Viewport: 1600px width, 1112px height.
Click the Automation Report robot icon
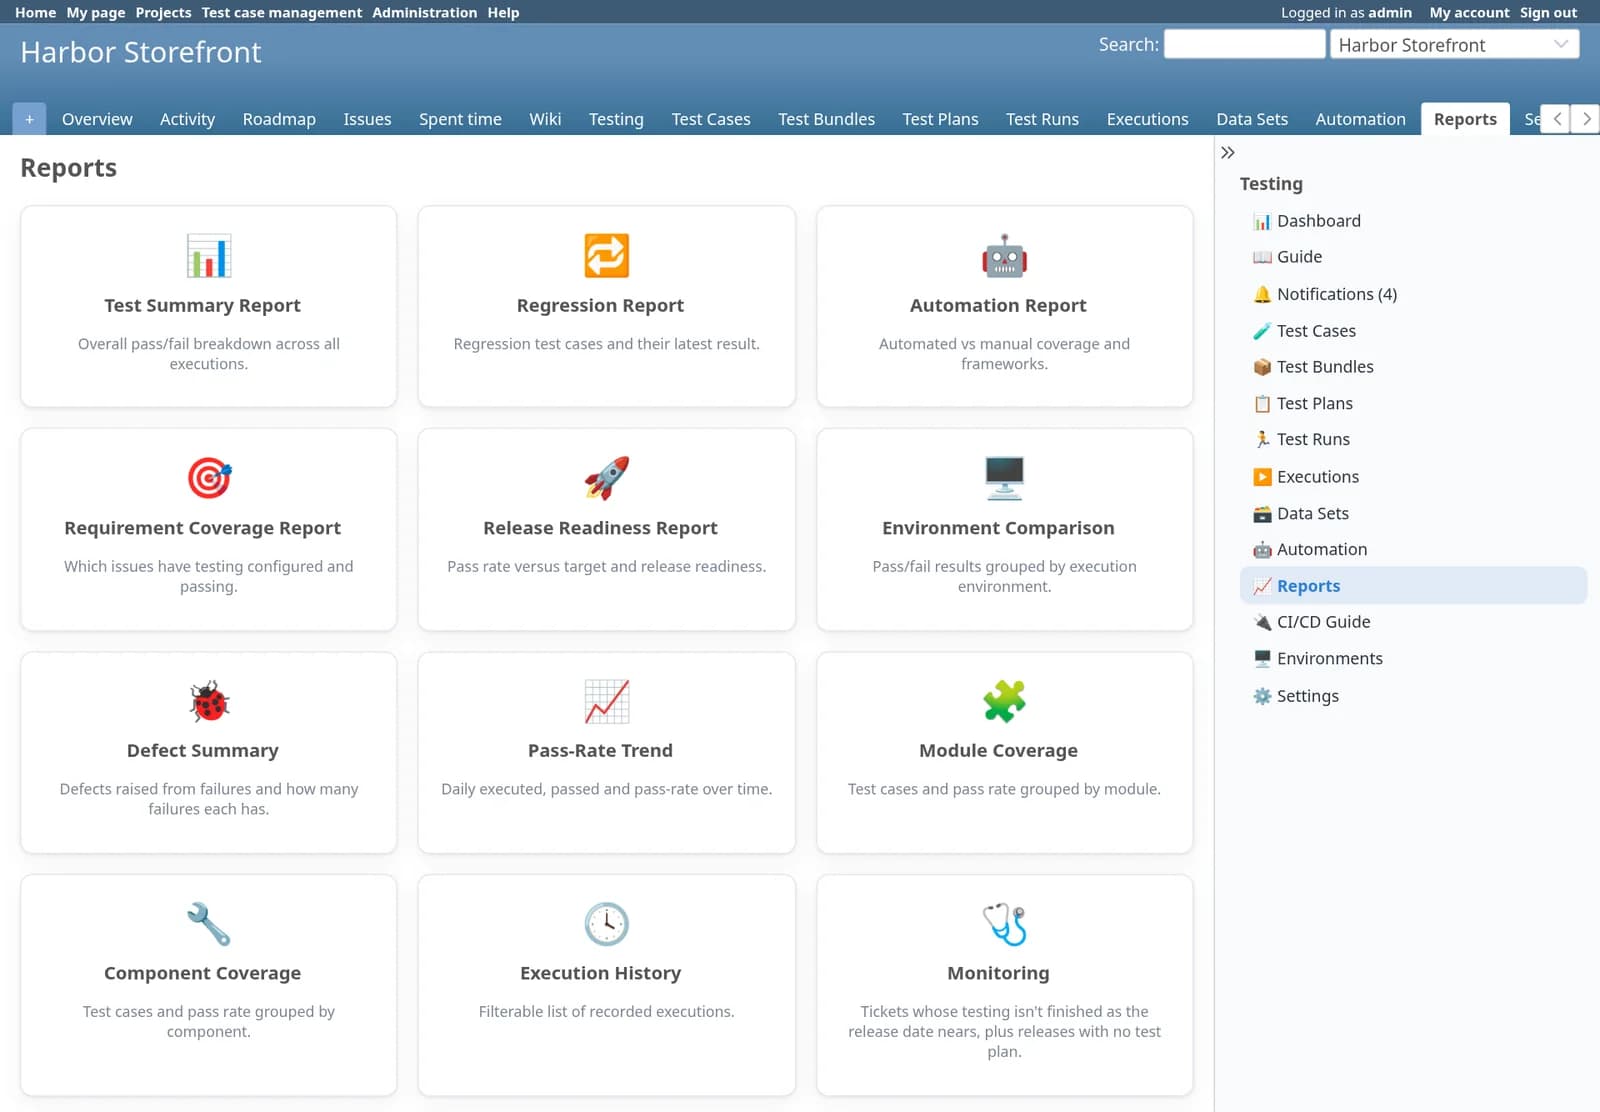pyautogui.click(x=1004, y=256)
